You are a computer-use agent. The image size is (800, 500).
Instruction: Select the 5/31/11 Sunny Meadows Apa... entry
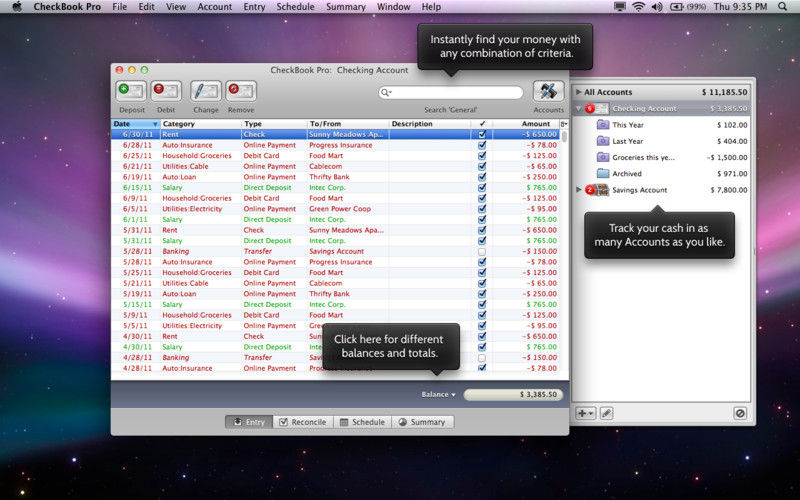coord(335,230)
